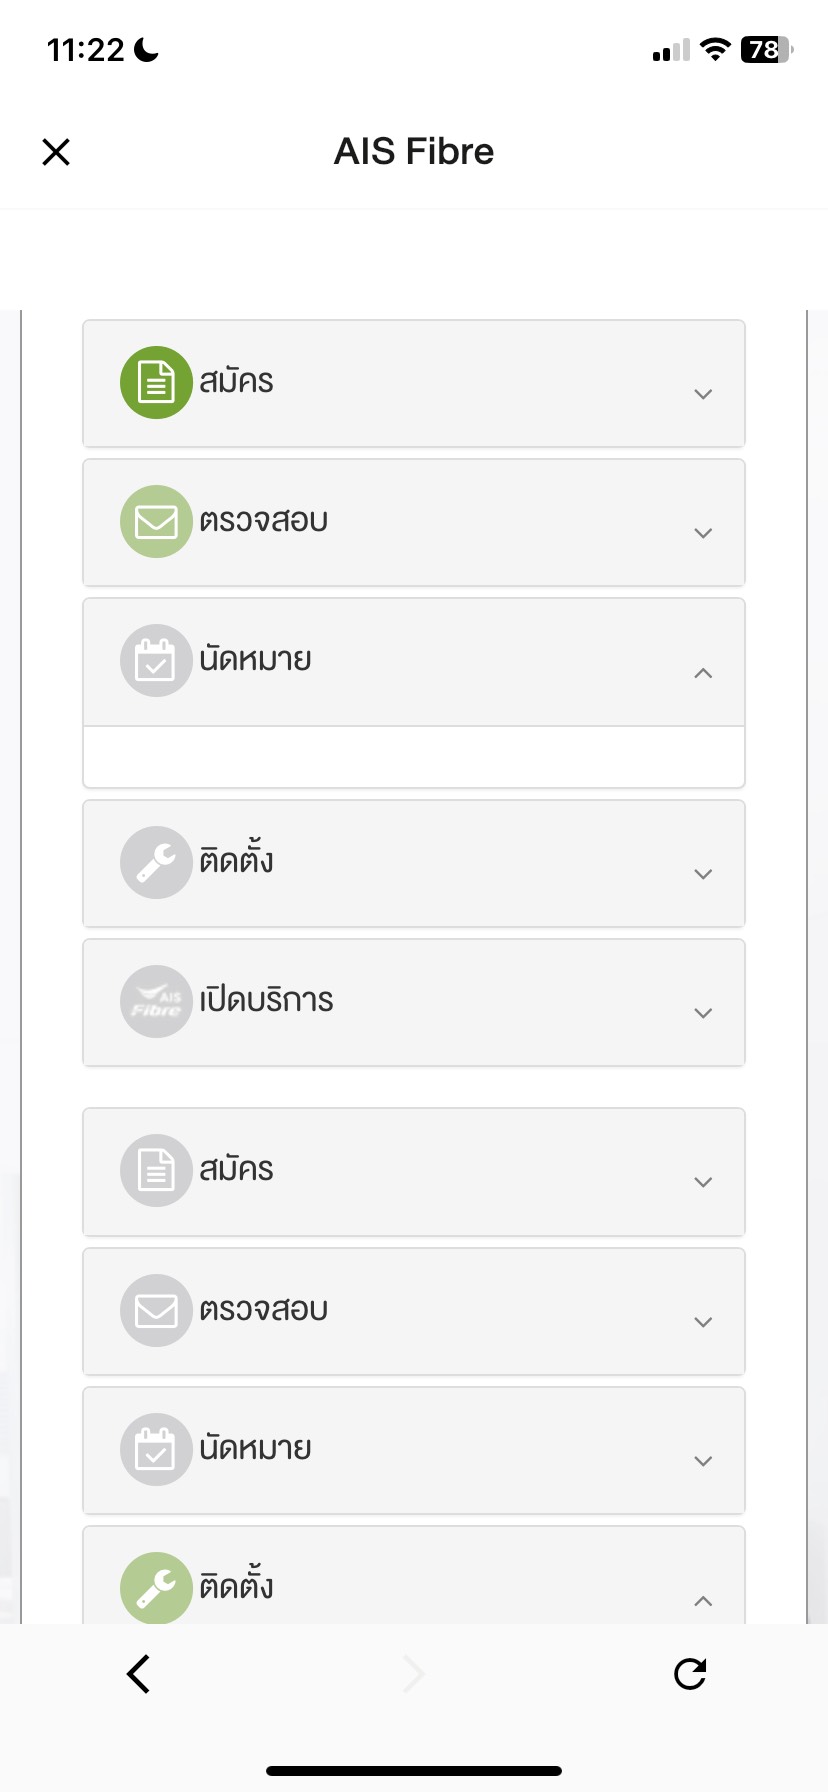Open the เปิดบริการ header label

pos(266,1000)
